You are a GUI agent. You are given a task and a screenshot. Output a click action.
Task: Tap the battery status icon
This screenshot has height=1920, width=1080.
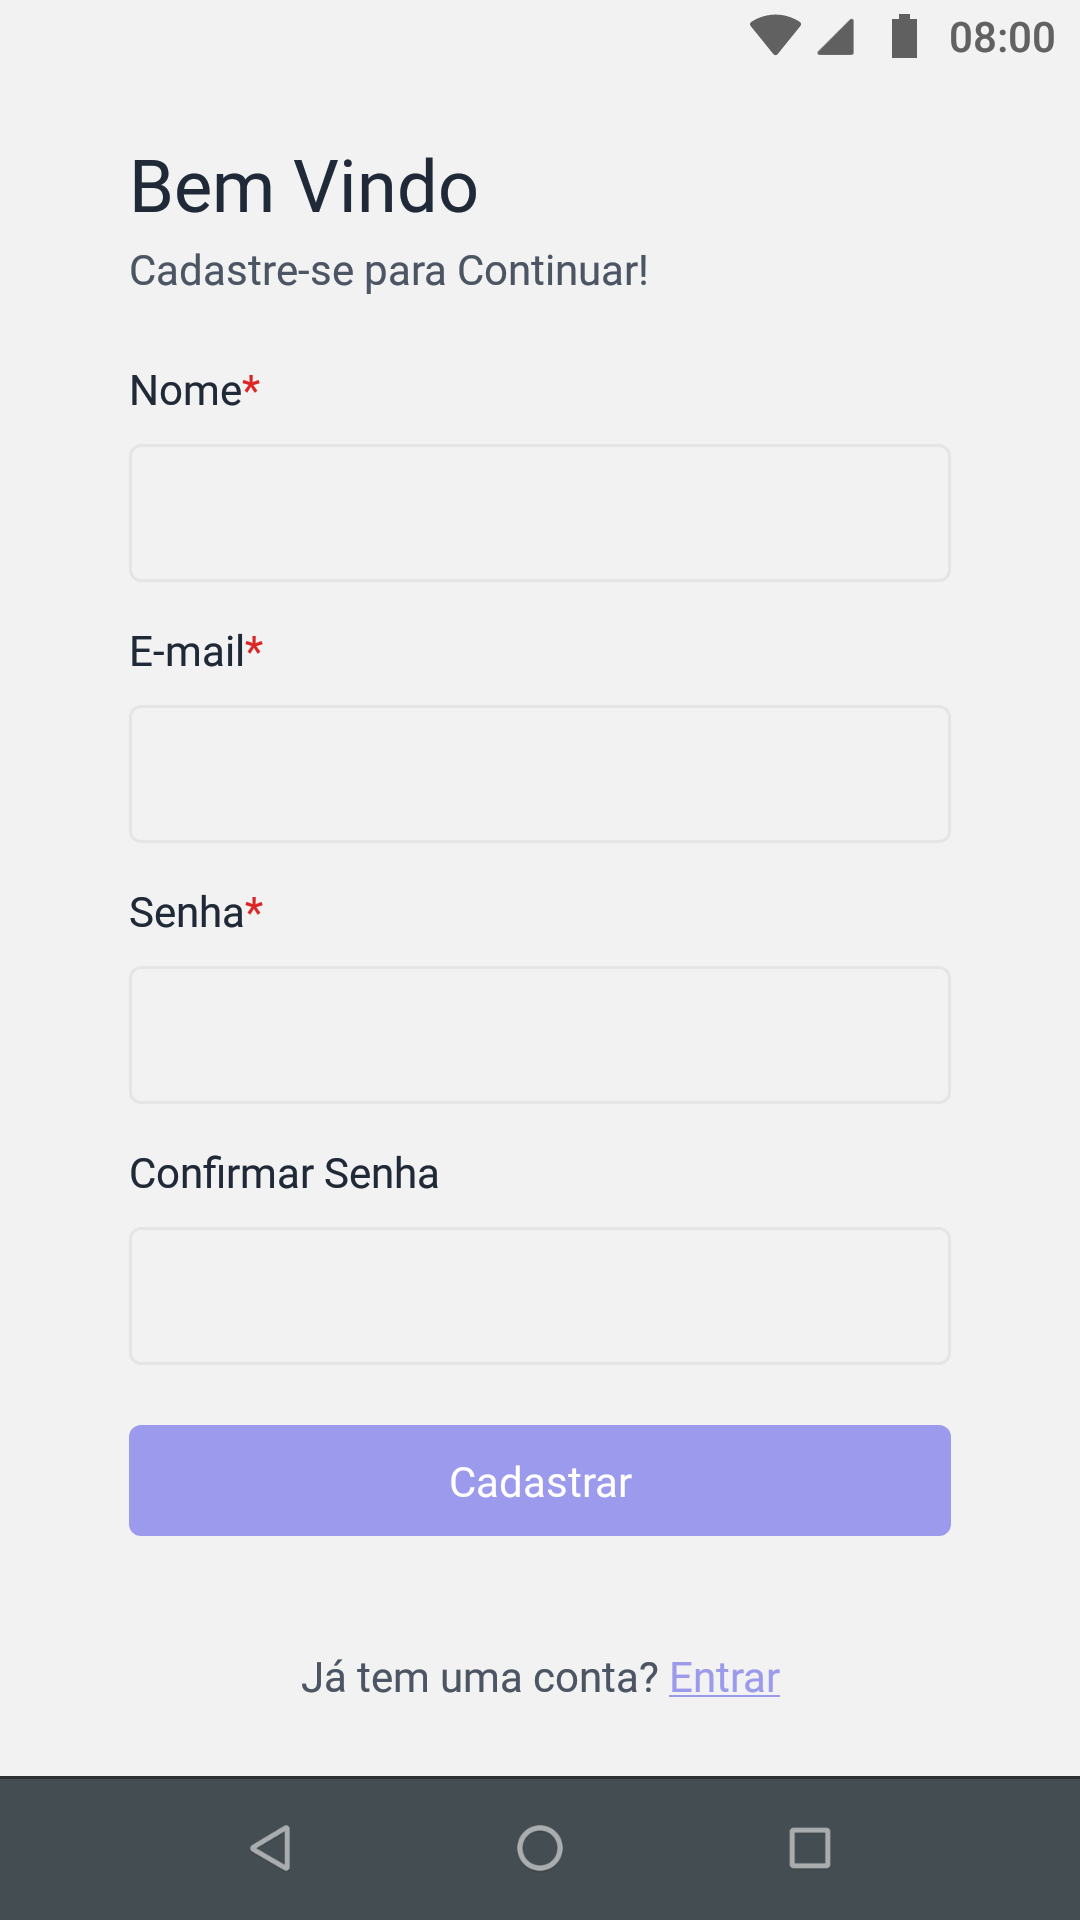click(904, 37)
